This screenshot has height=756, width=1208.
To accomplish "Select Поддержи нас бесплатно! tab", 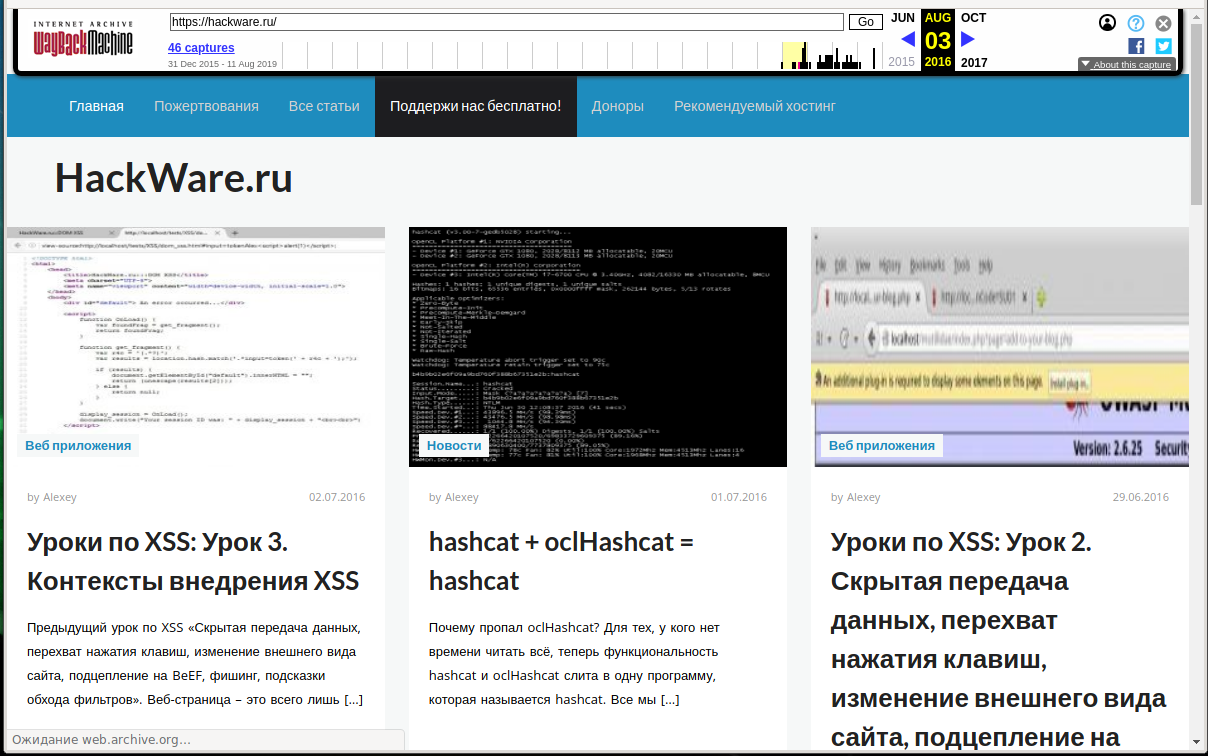I will point(475,106).
